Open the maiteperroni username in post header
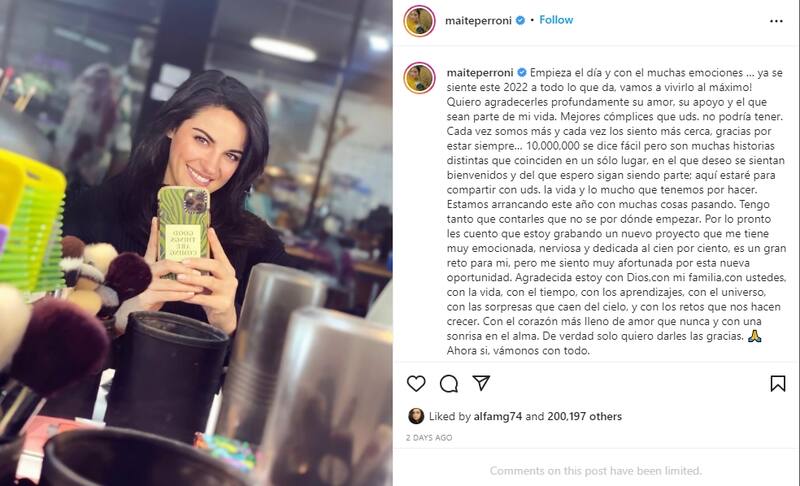This screenshot has height=486, width=800. click(478, 20)
